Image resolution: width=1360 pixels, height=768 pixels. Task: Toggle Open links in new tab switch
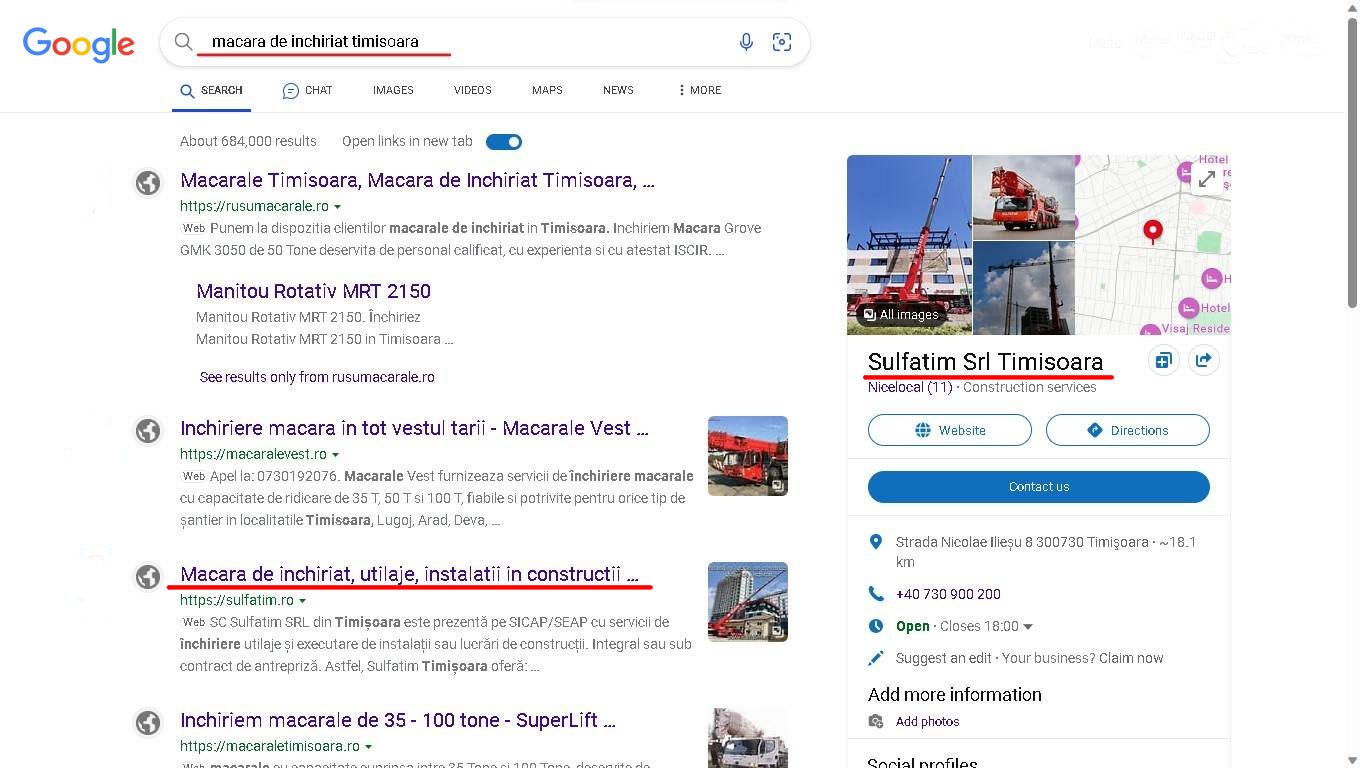[x=504, y=142]
